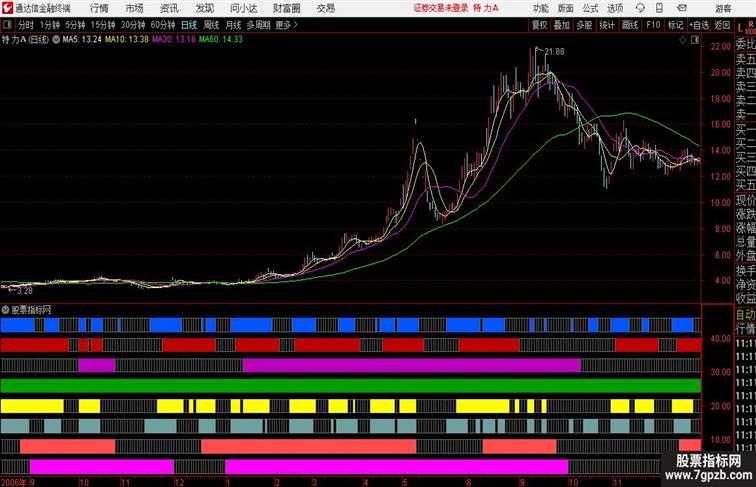Image resolution: width=756 pixels, height=487 pixels.
Task: Click the 特力A (日线) chart title
Action: pos(25,40)
